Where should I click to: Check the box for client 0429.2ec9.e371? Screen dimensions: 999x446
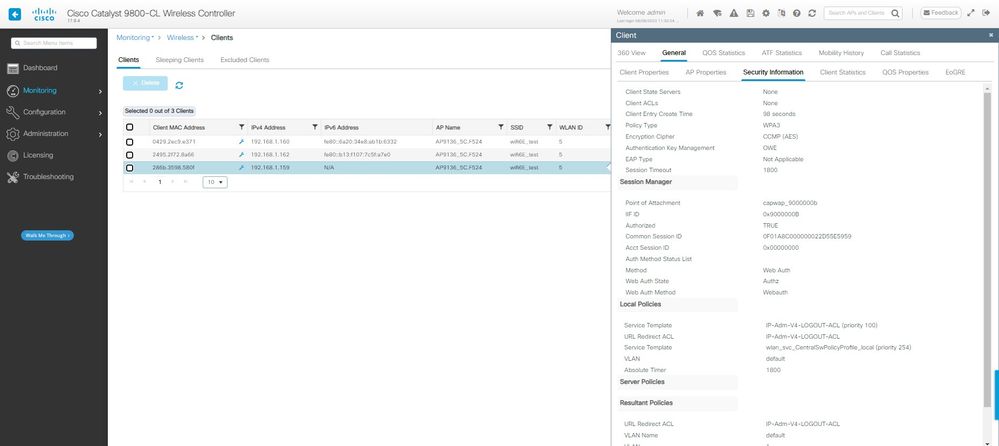click(x=130, y=141)
